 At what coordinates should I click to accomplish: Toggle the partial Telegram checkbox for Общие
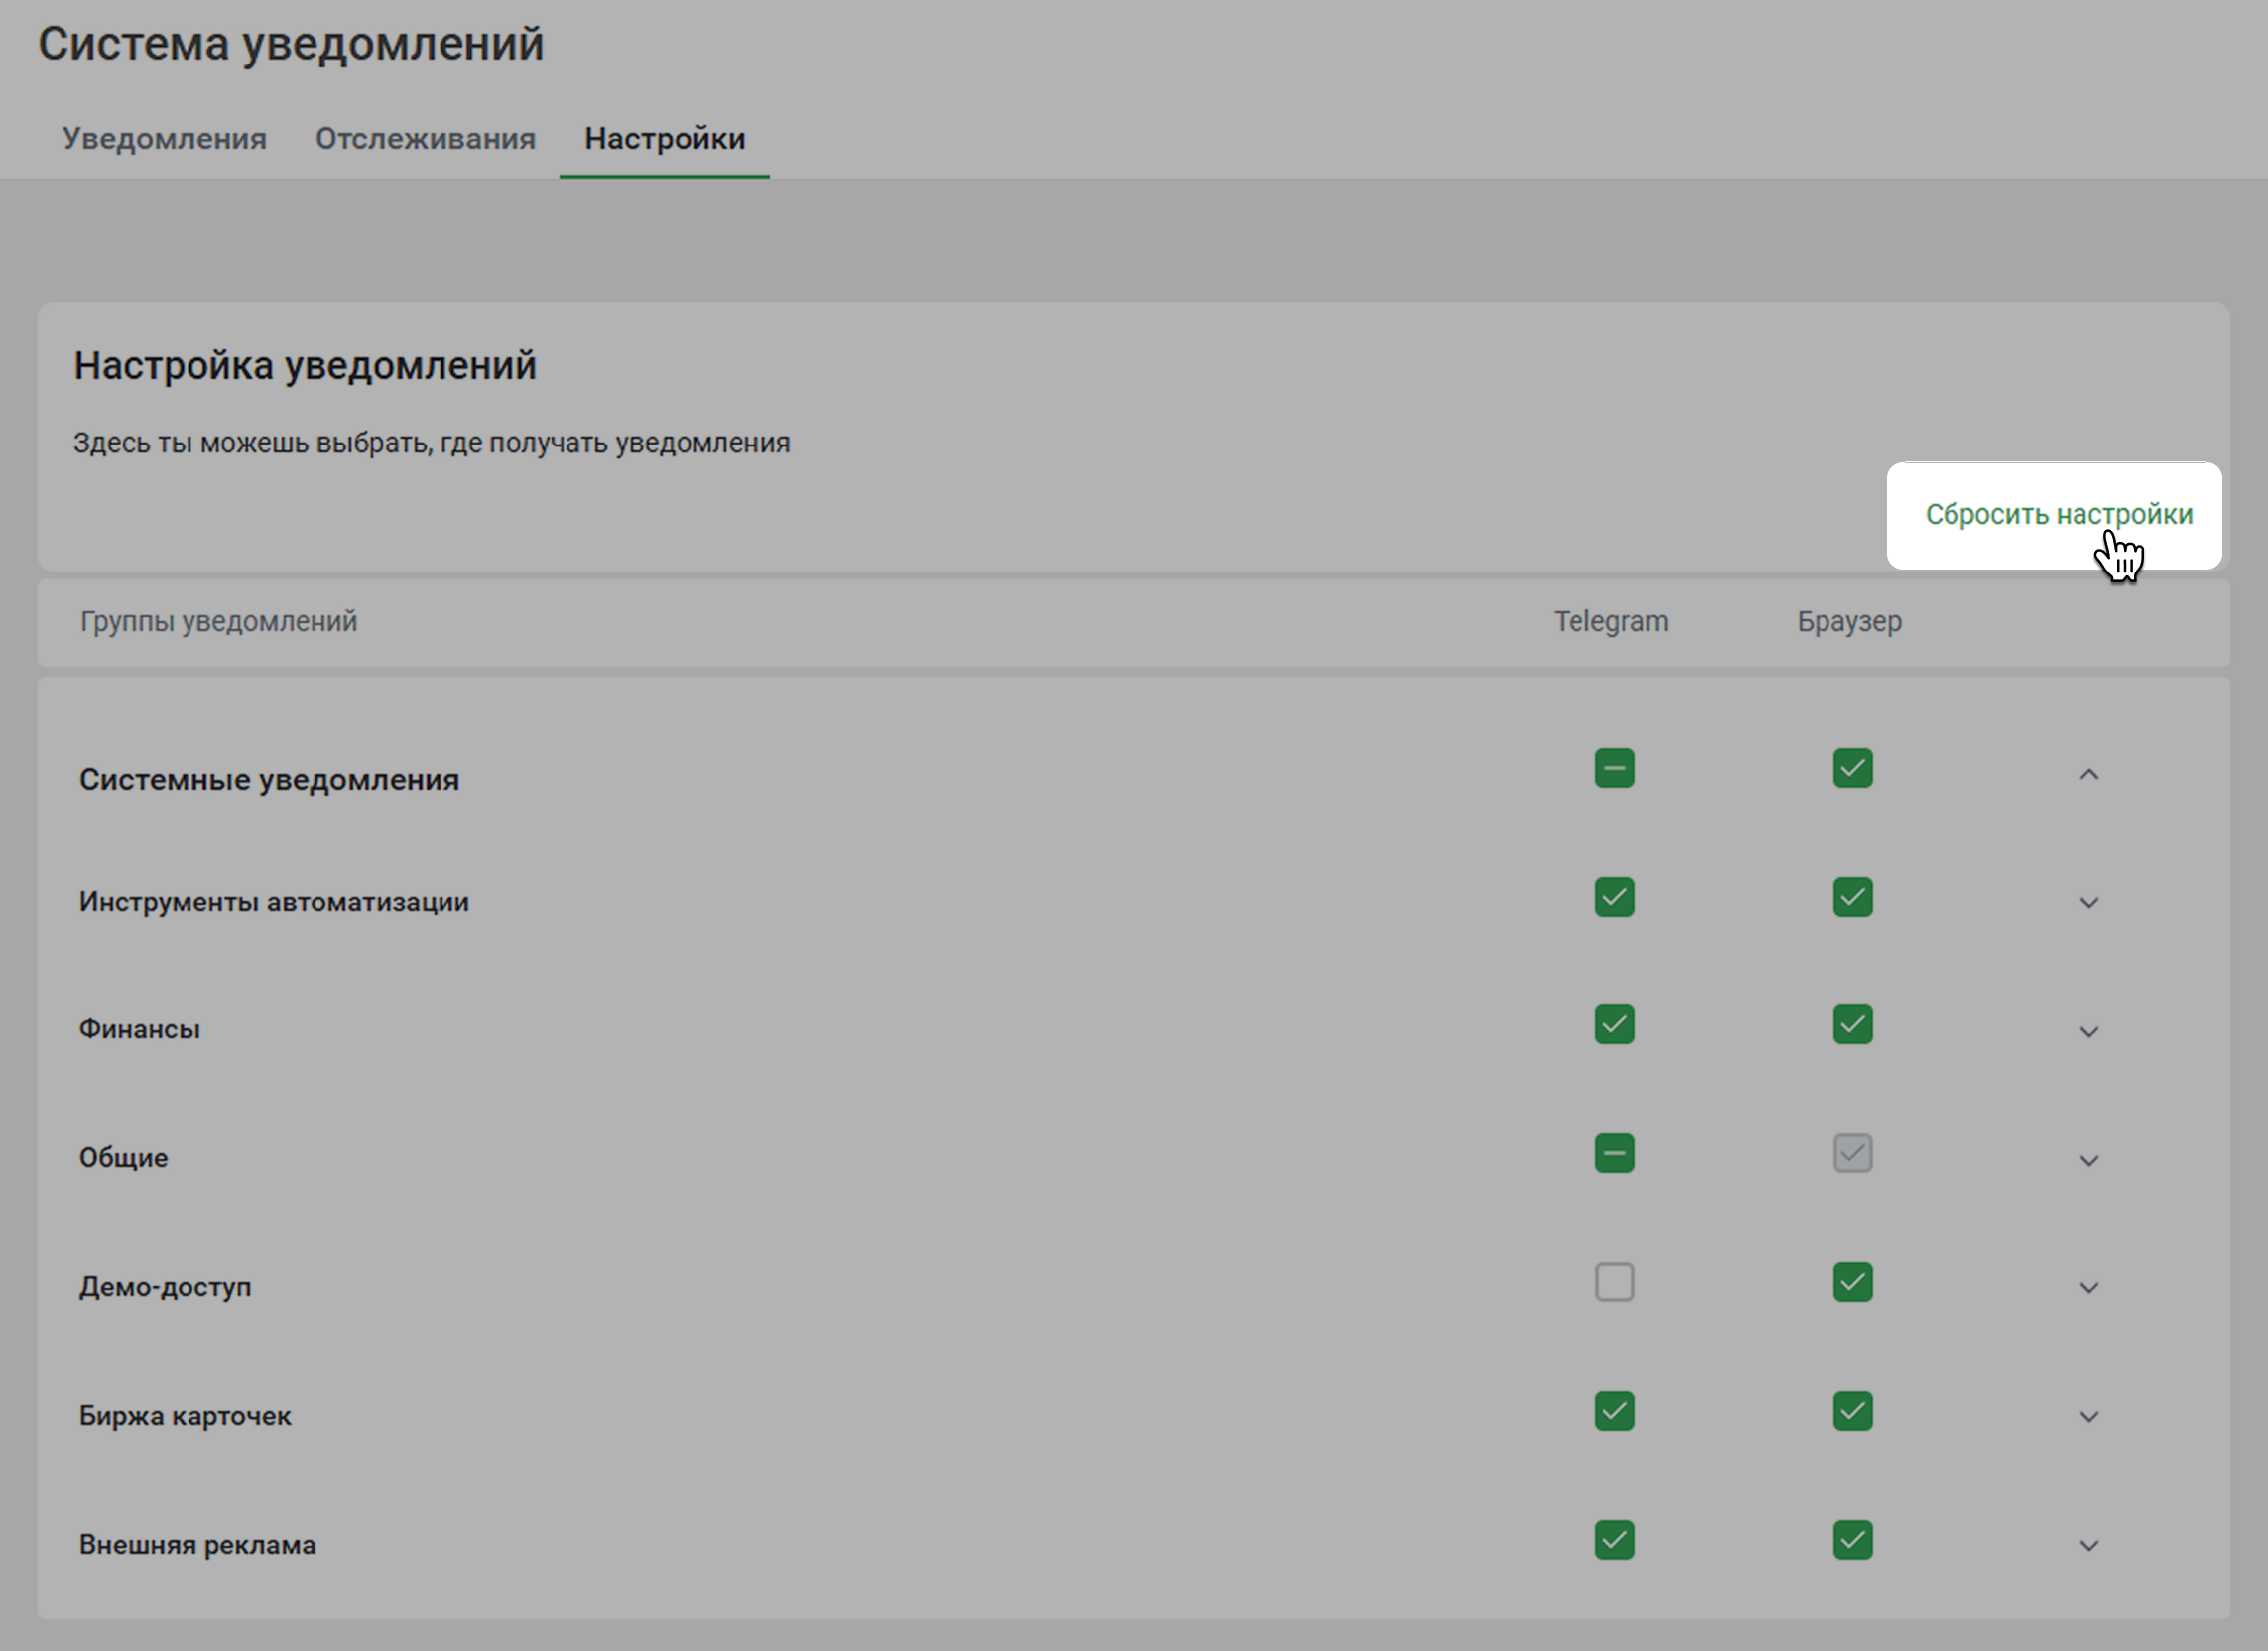click(x=1614, y=1153)
